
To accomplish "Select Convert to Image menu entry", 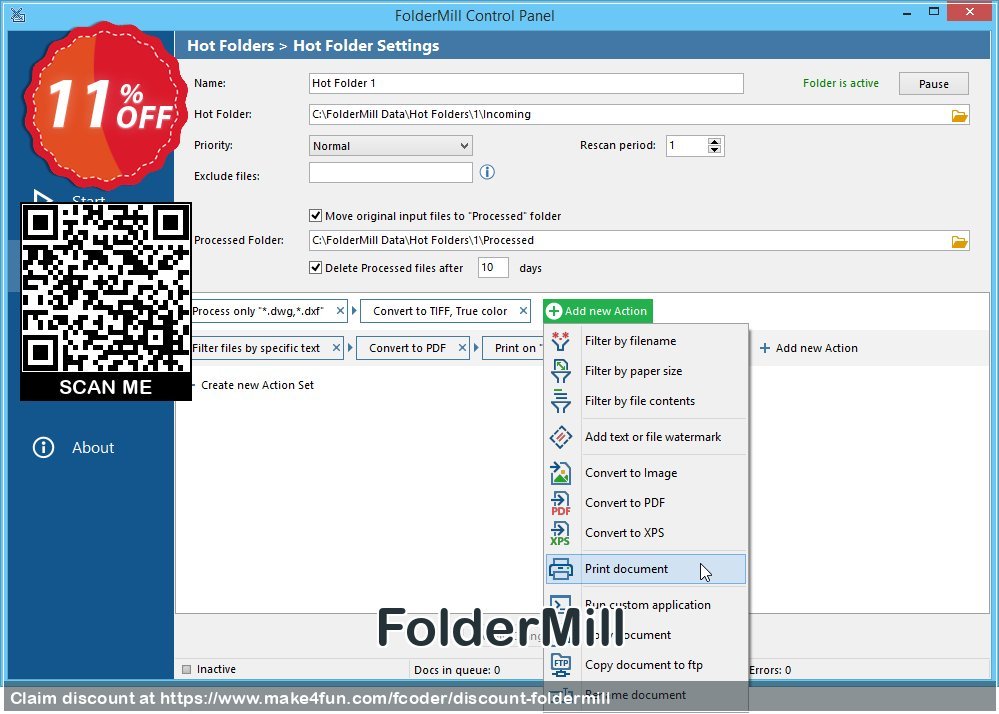I will coord(646,473).
